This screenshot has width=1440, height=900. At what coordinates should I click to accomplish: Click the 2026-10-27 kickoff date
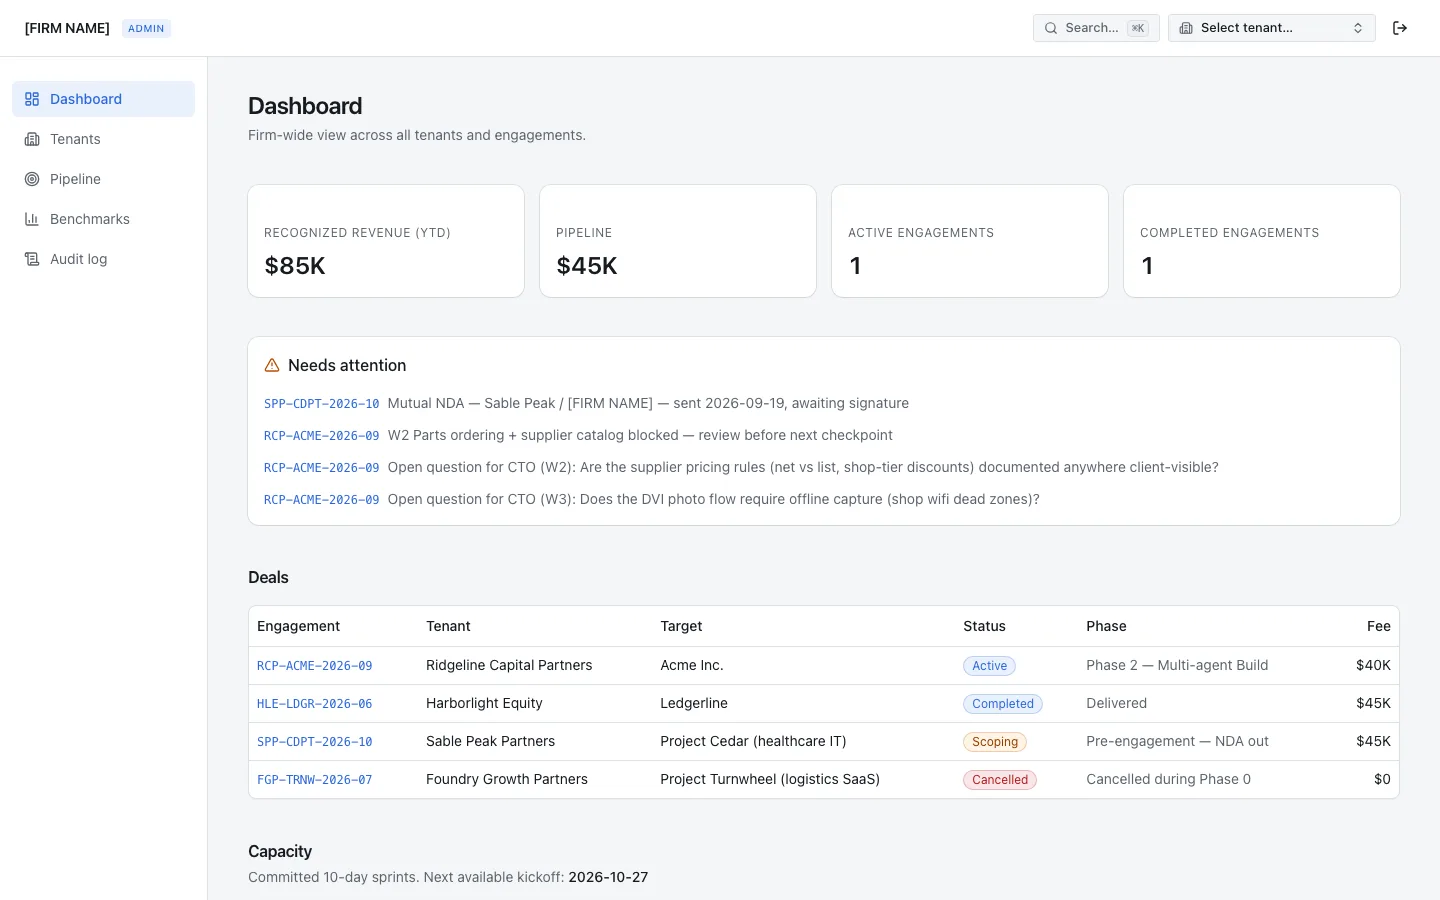tap(608, 877)
